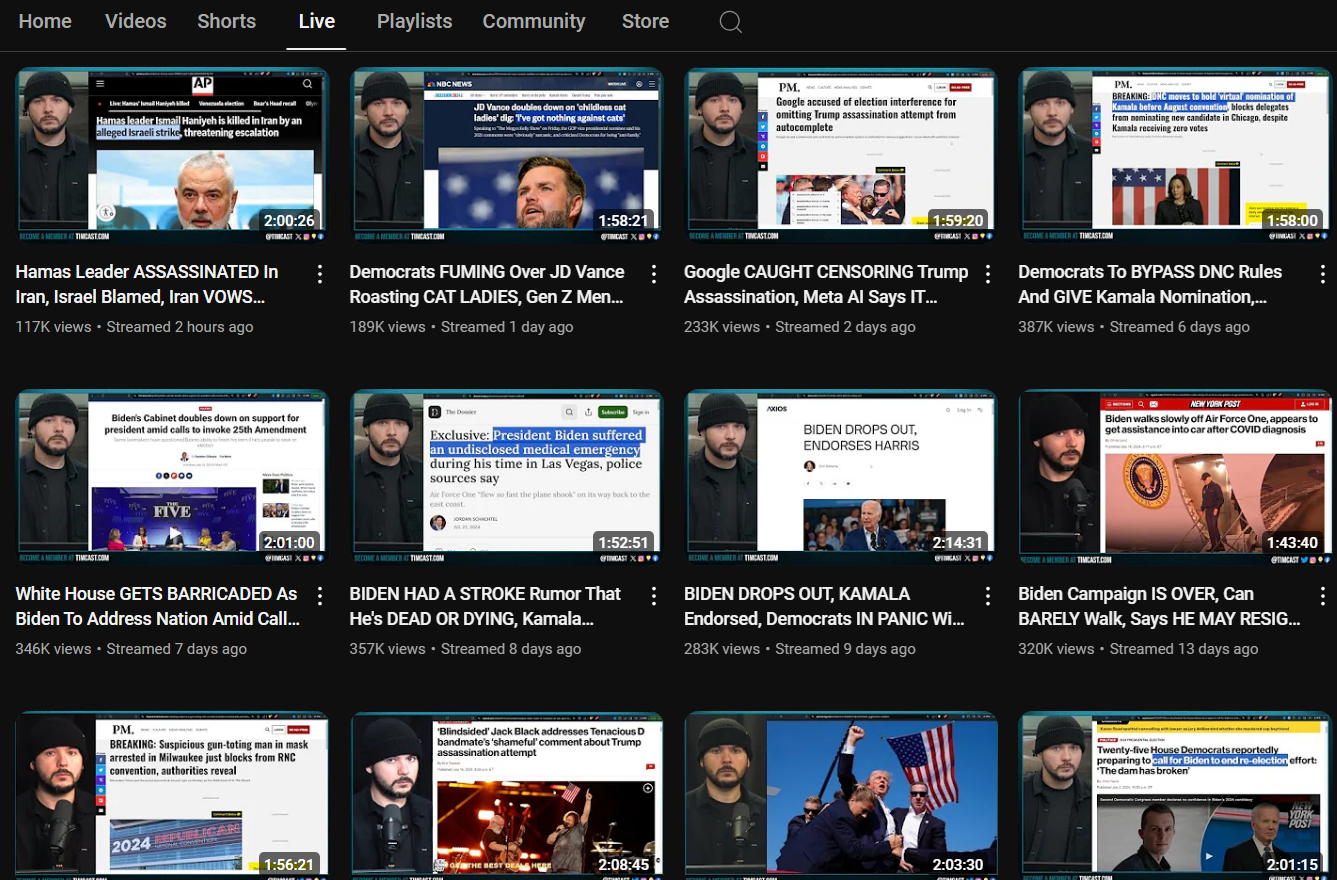
Task: Click the 2:08:45 duration badge
Action: click(623, 865)
